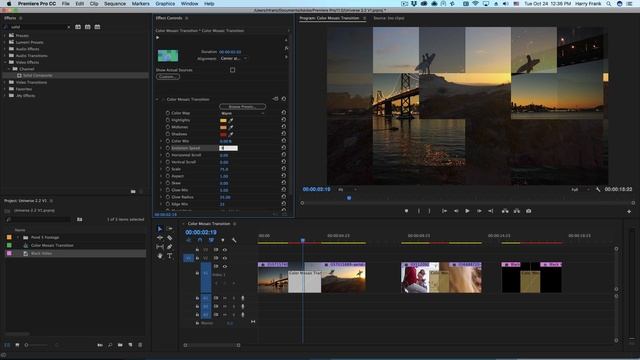The image size is (640, 360).
Task: Open the File menu
Action: click(x=65, y=3)
